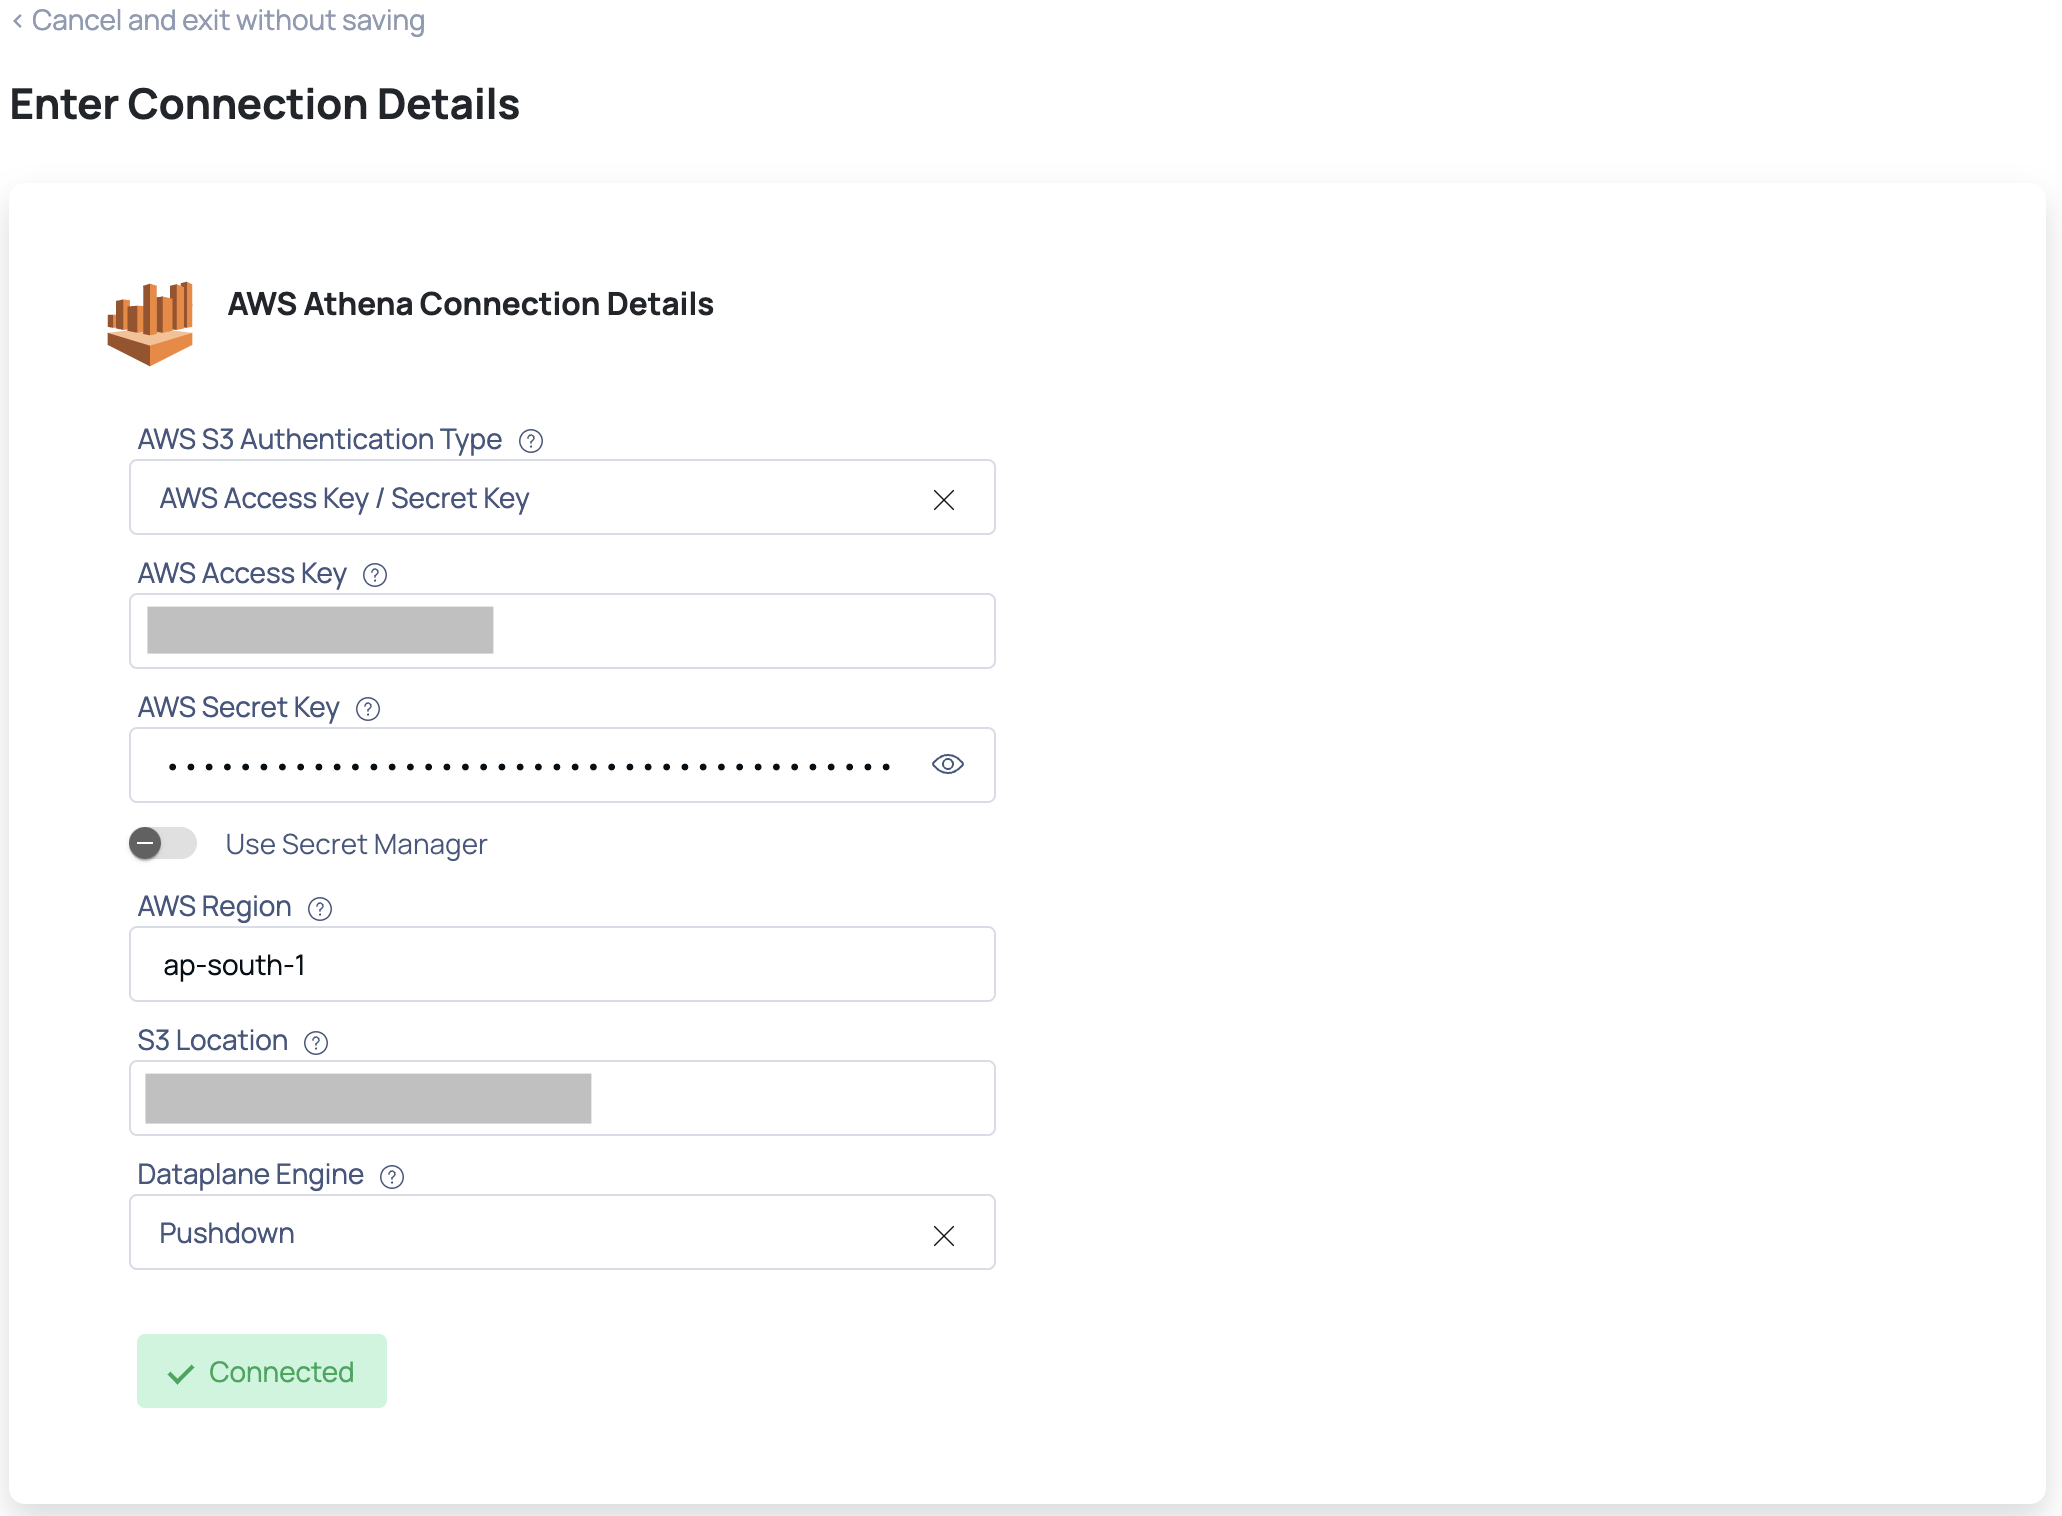Click the AWS Access Key label text
Screen dimensions: 2062x1516
tap(243, 574)
